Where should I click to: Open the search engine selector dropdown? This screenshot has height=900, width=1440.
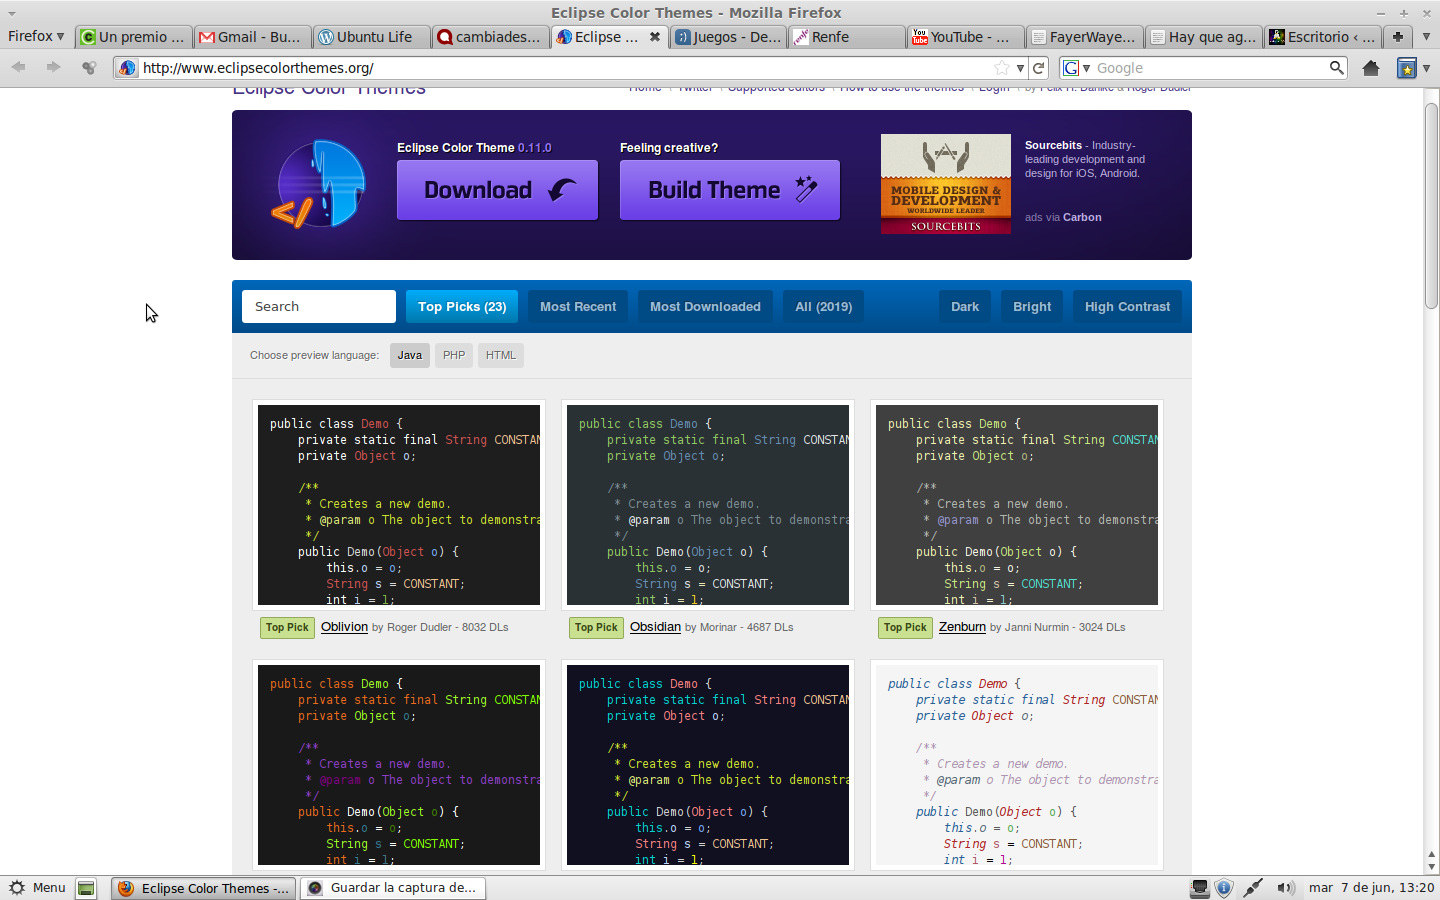click(1076, 68)
